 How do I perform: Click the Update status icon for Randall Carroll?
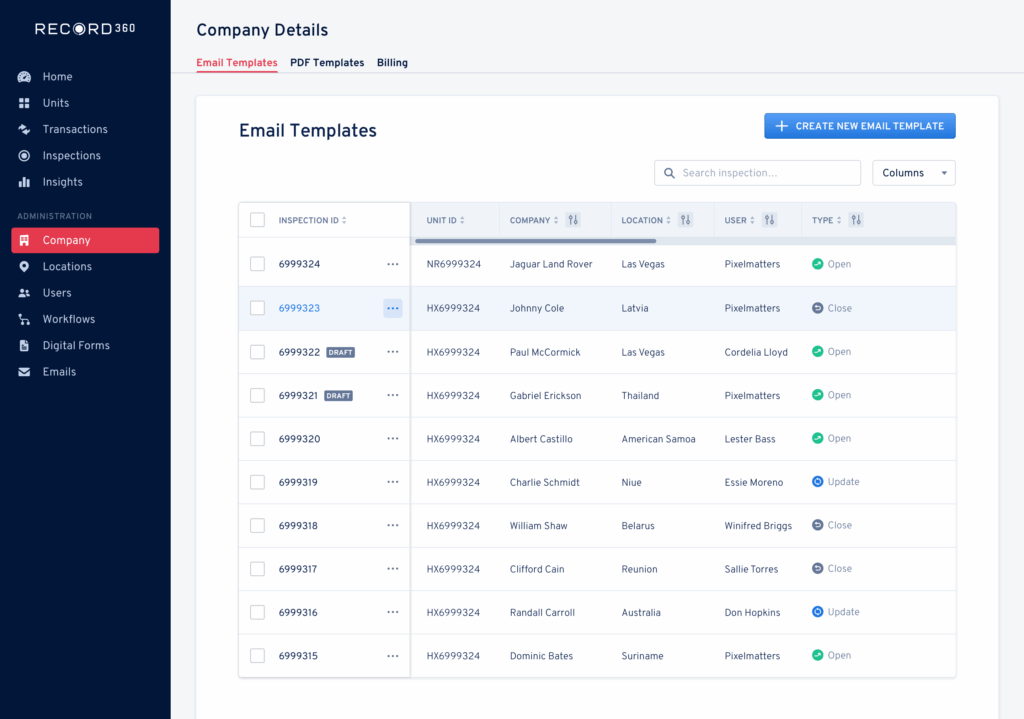[817, 612]
